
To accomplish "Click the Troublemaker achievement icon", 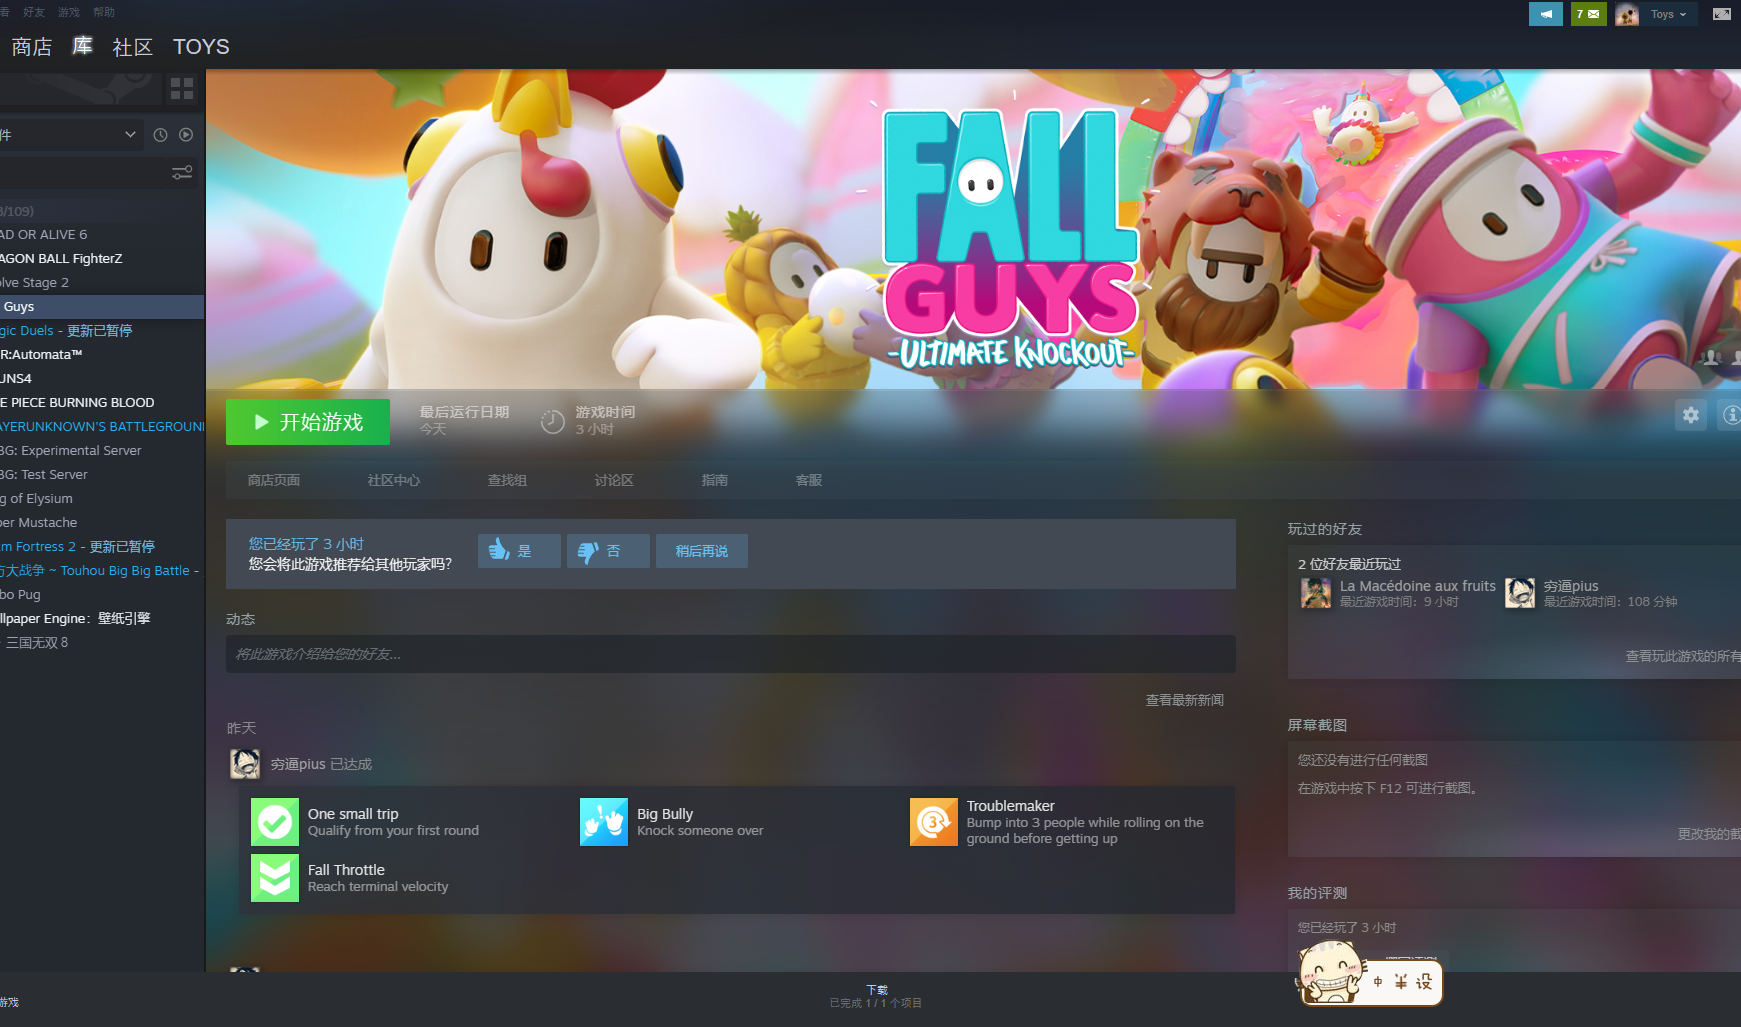I will (x=934, y=822).
